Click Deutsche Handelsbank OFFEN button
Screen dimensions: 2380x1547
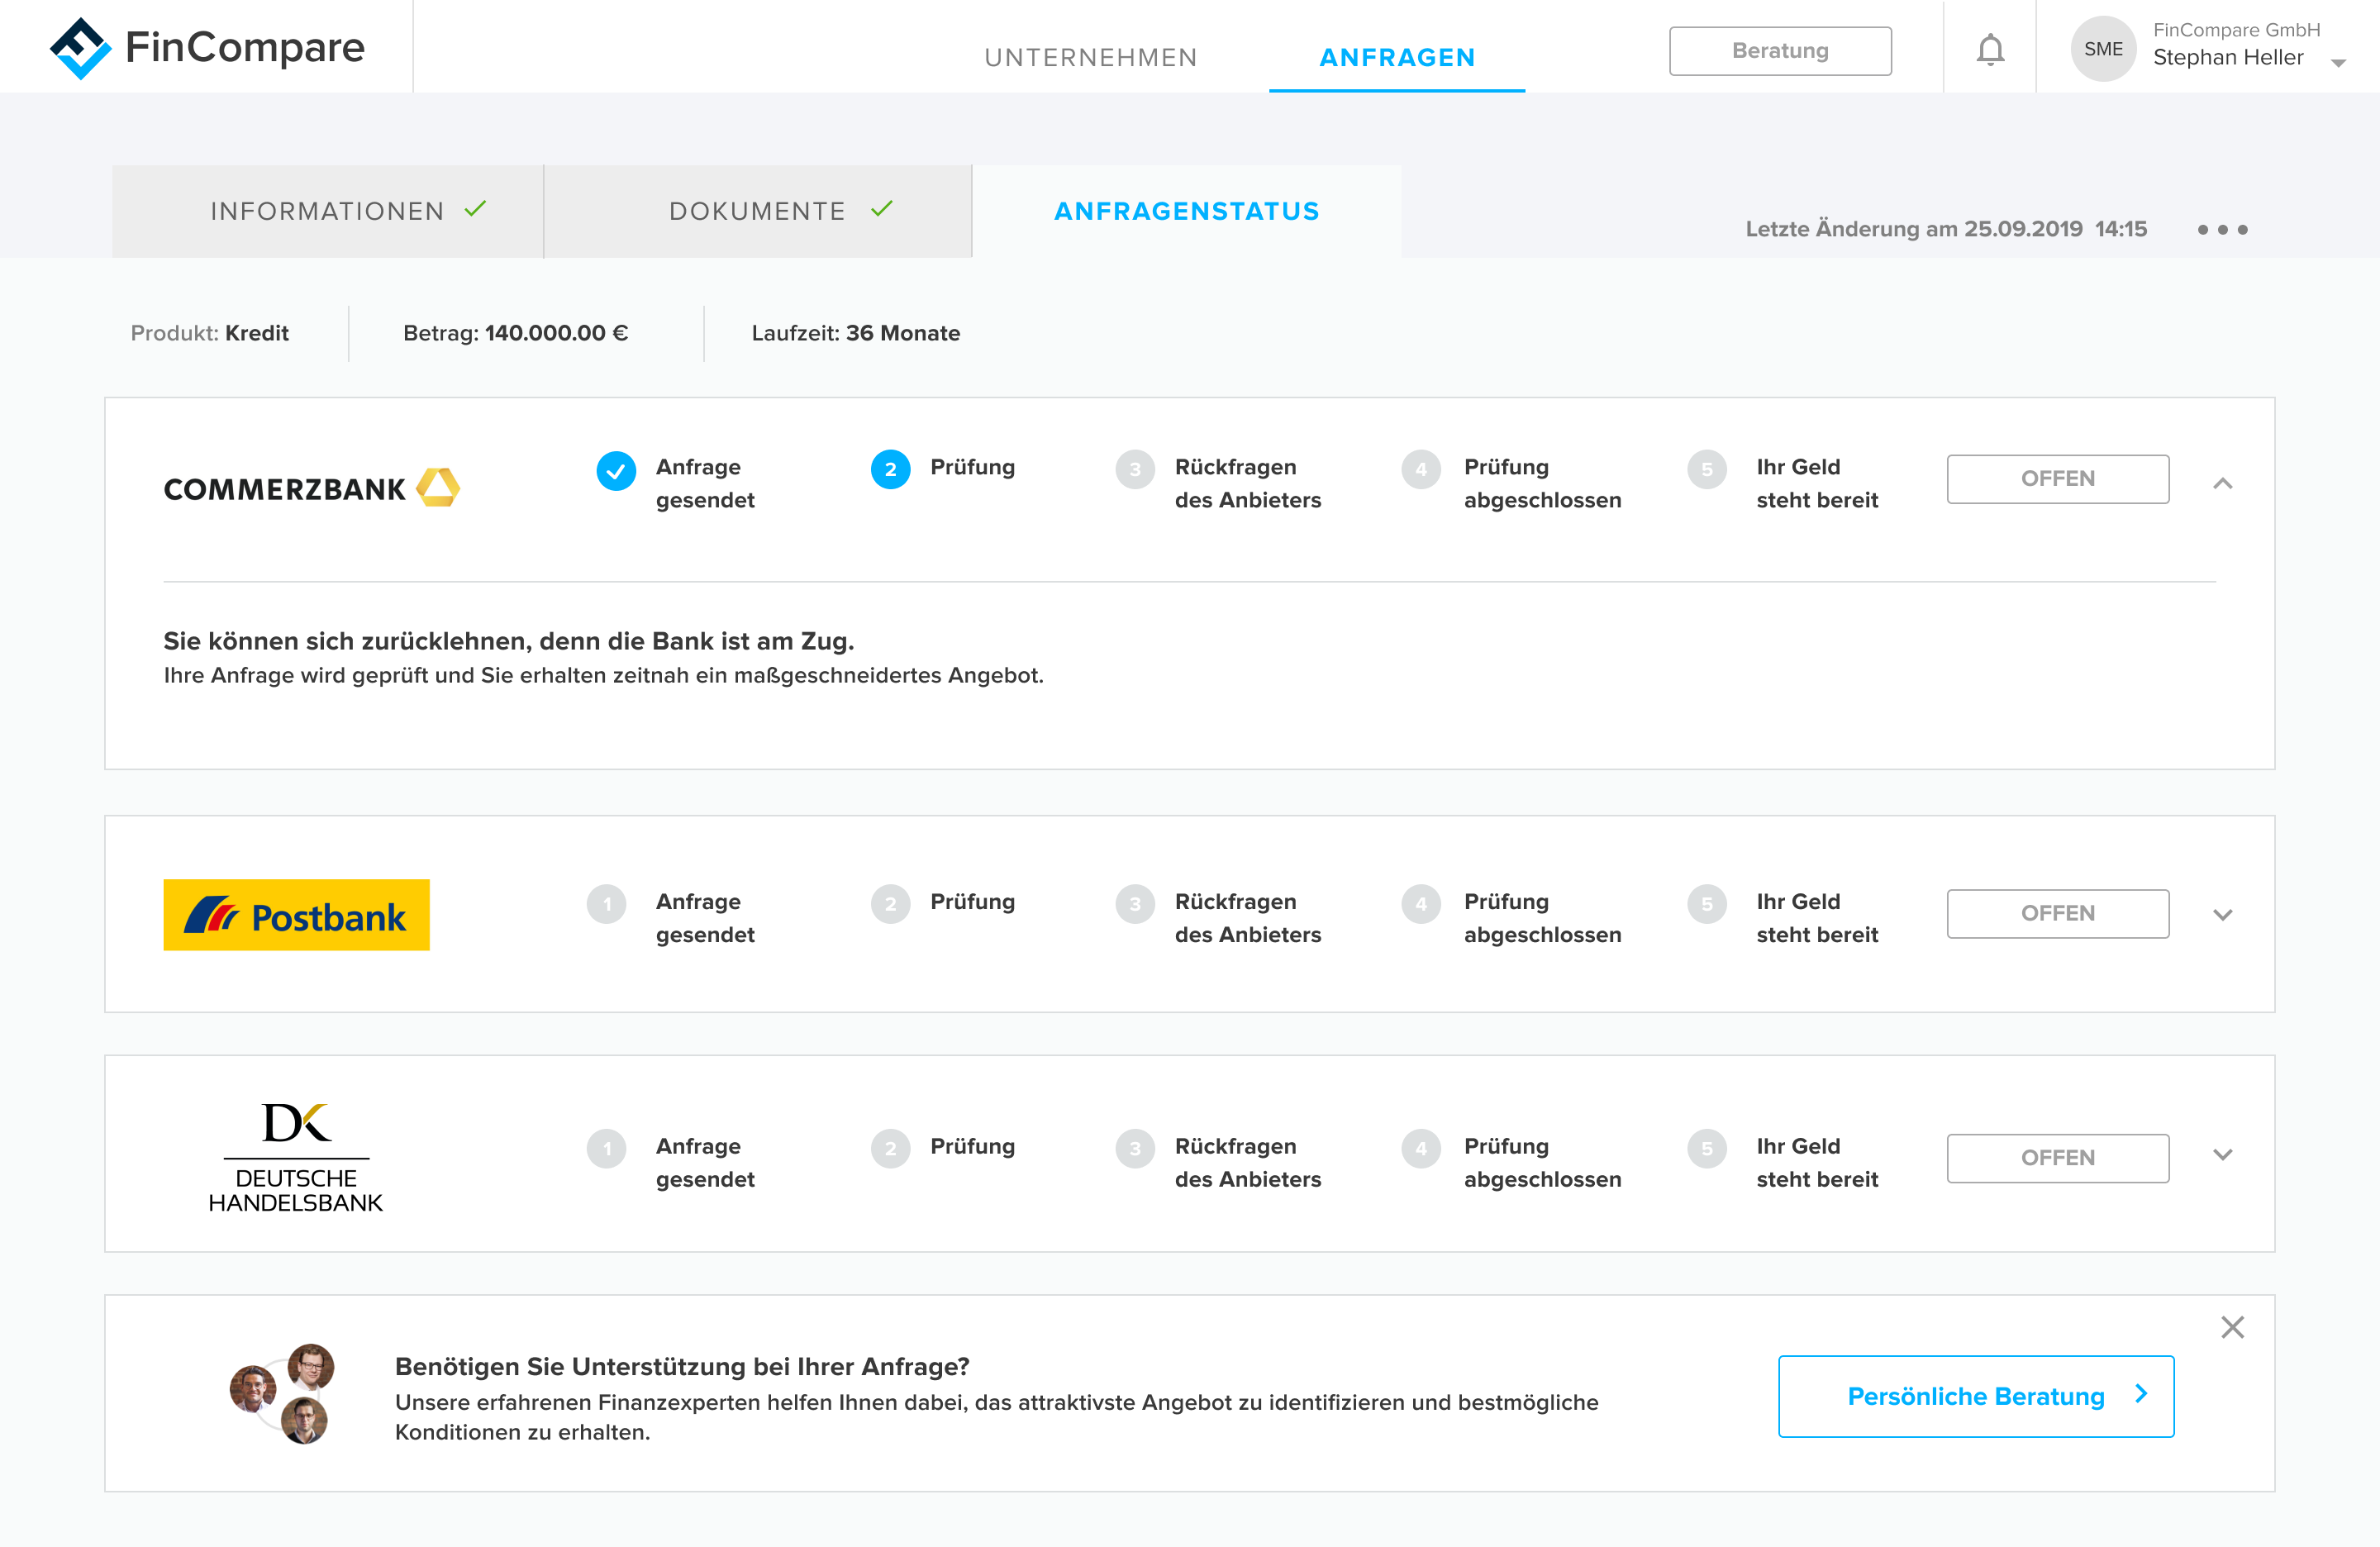(2058, 1158)
